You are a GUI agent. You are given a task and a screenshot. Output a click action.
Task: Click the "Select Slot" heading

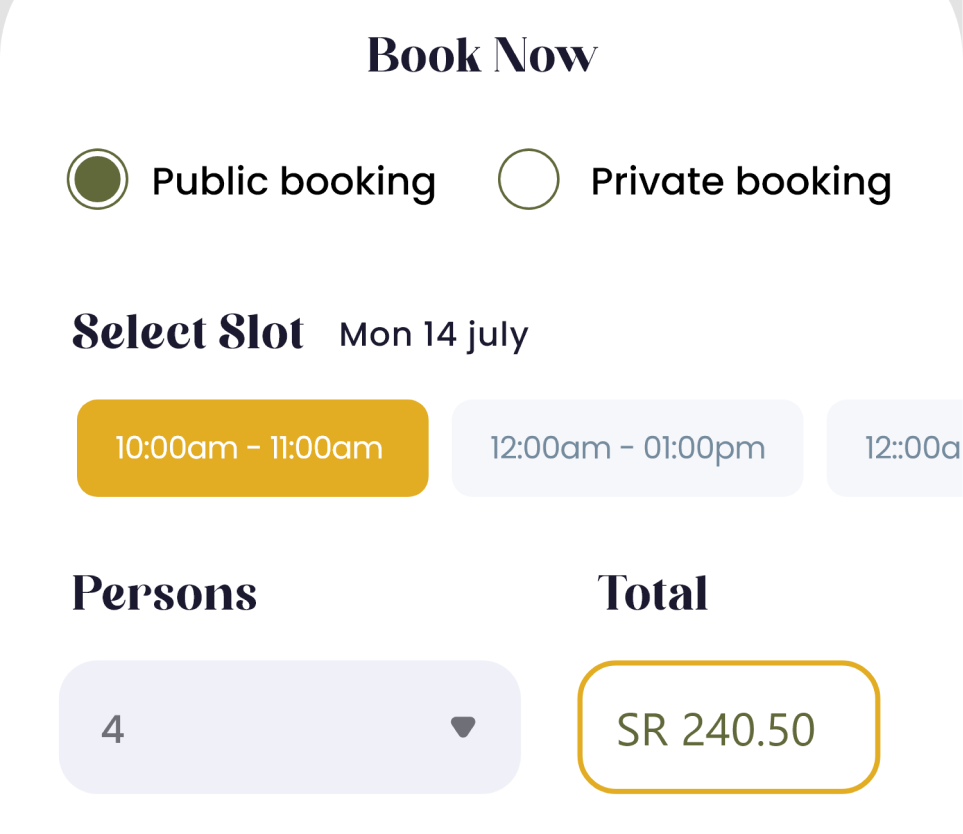pos(188,333)
